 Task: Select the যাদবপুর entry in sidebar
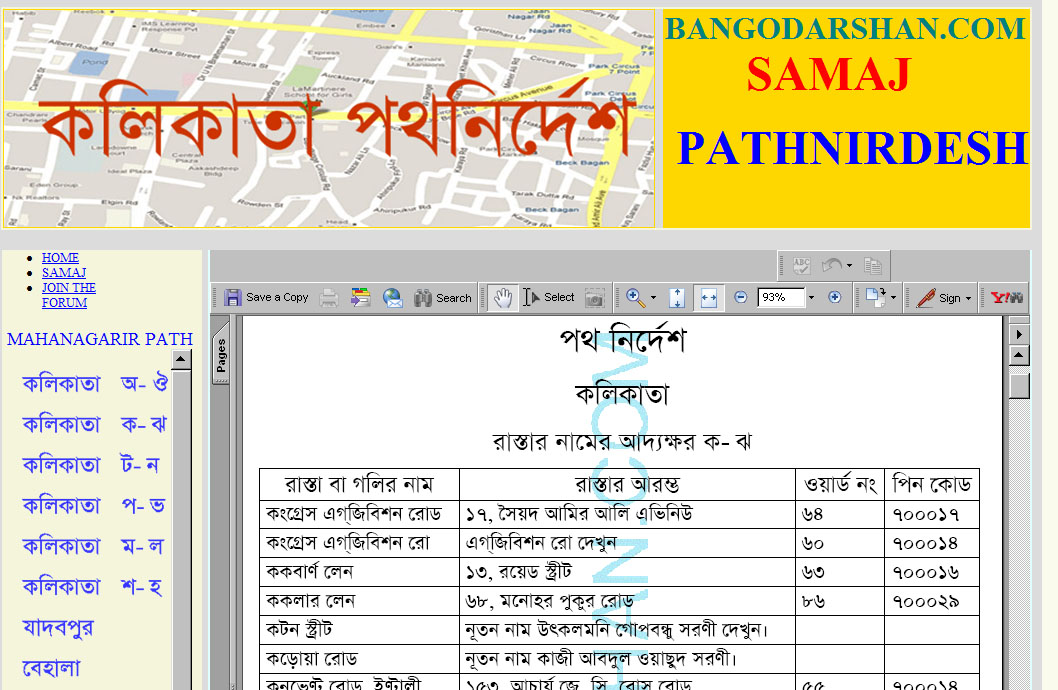(x=58, y=628)
